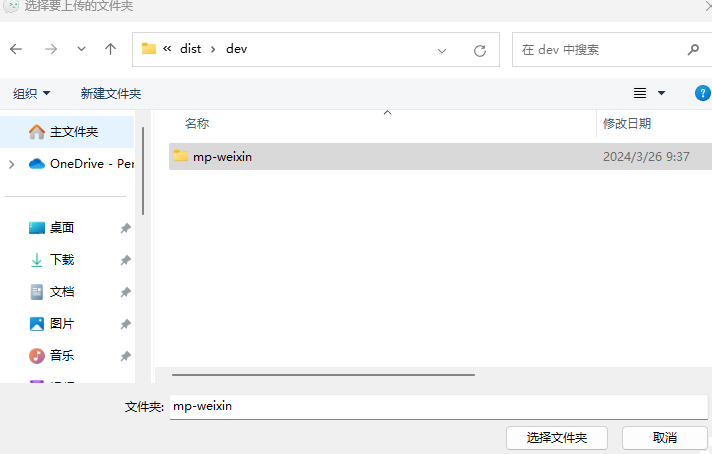This screenshot has height=454, width=712.
Task: Go to 桌面 in quick access
Action: (51, 227)
